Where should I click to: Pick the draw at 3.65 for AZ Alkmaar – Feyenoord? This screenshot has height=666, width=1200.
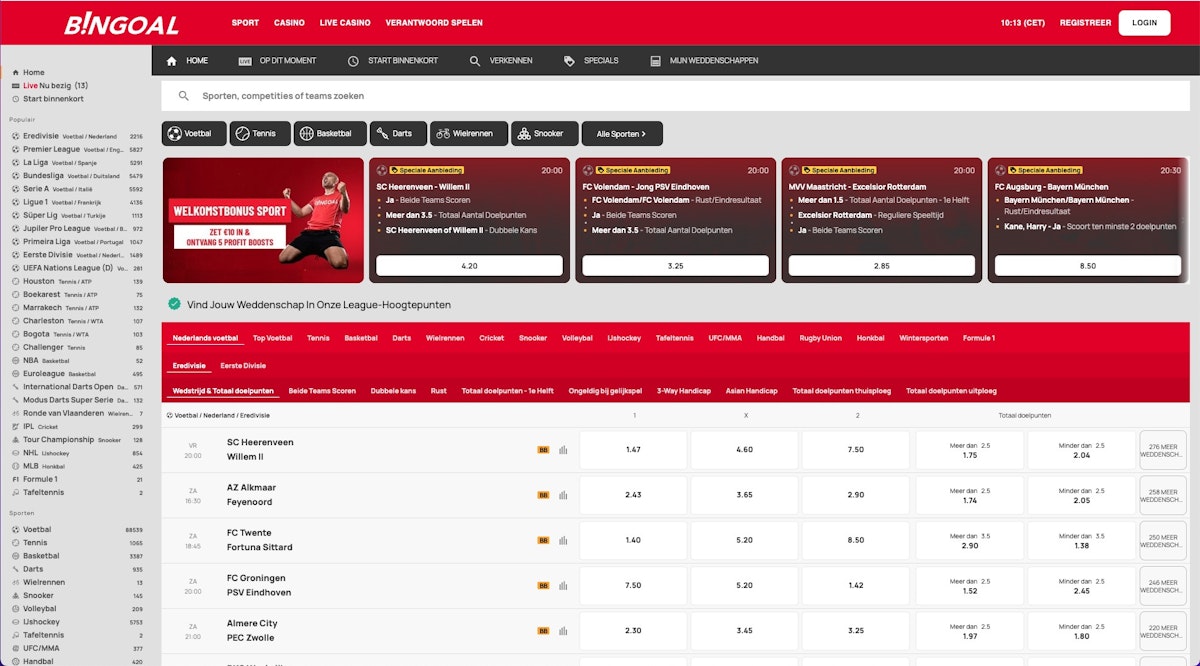tap(744, 495)
